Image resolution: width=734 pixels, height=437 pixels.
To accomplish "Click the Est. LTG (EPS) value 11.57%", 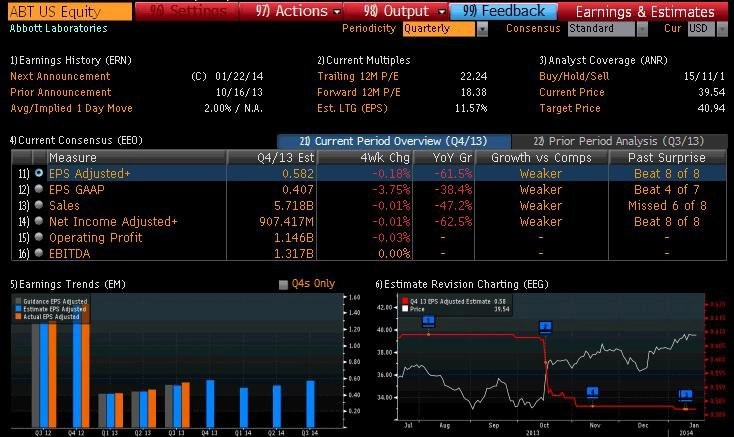I will 471,108.
